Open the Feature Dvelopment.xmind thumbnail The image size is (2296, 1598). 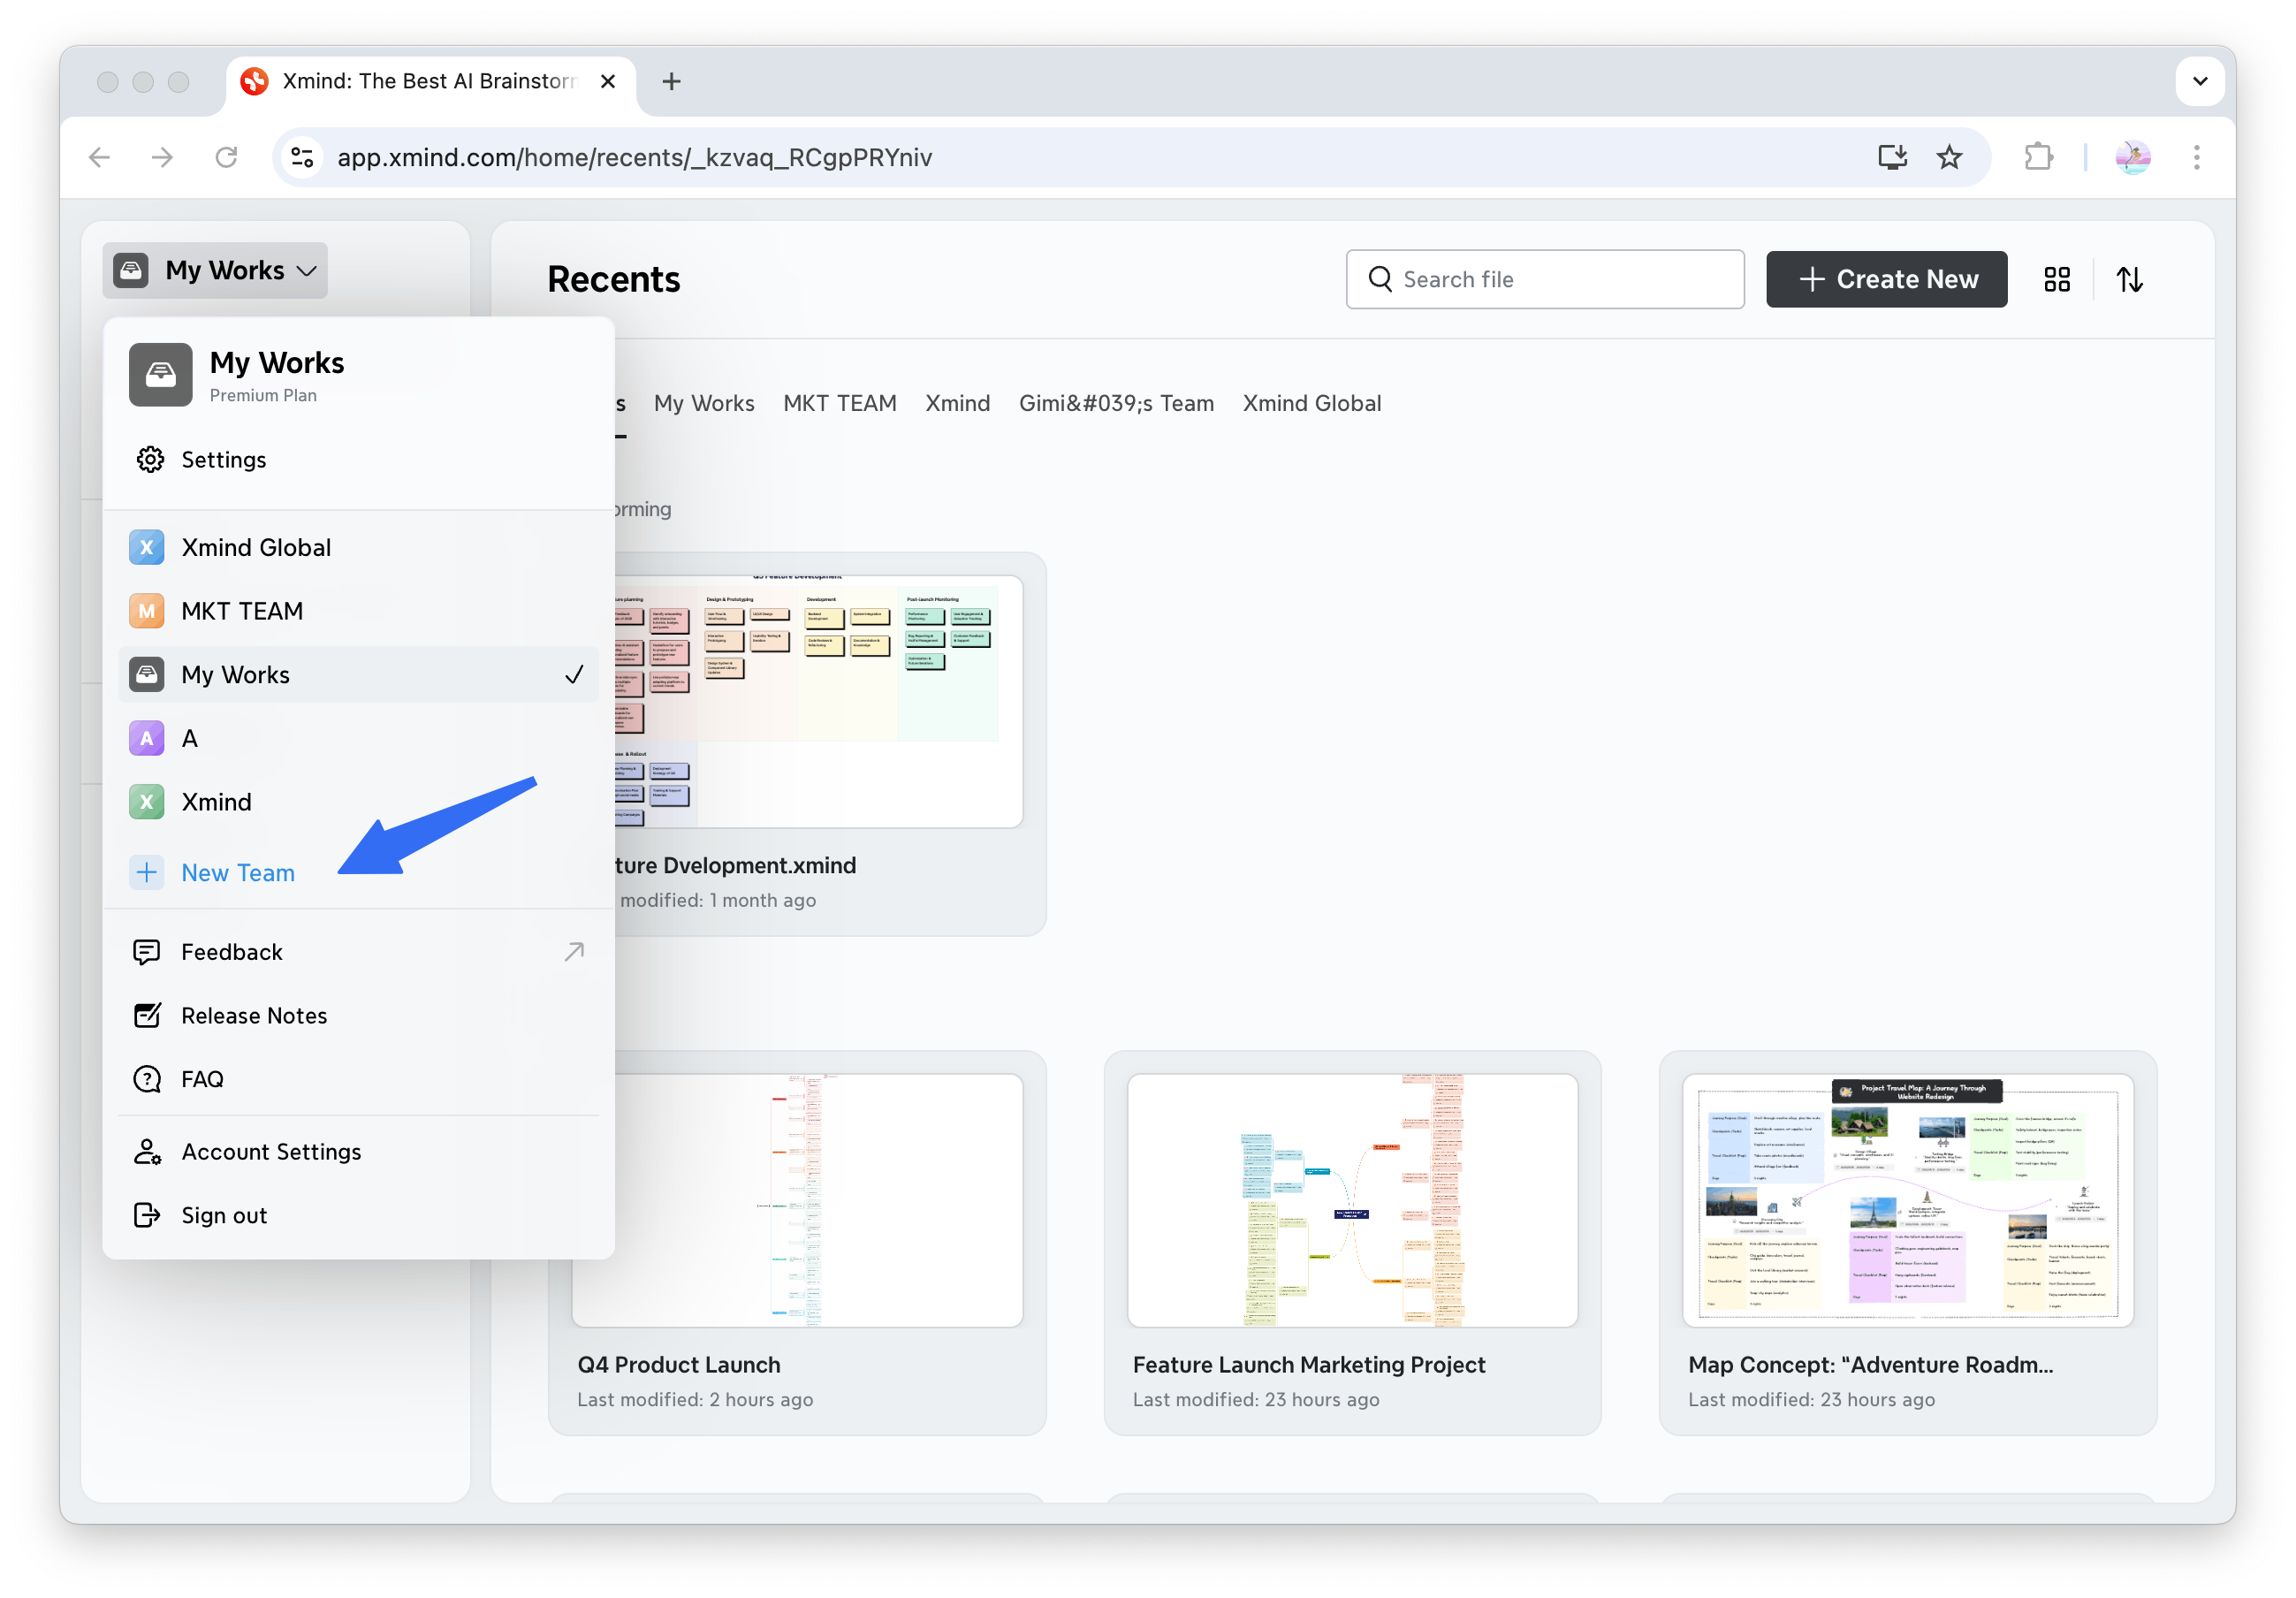(819, 701)
